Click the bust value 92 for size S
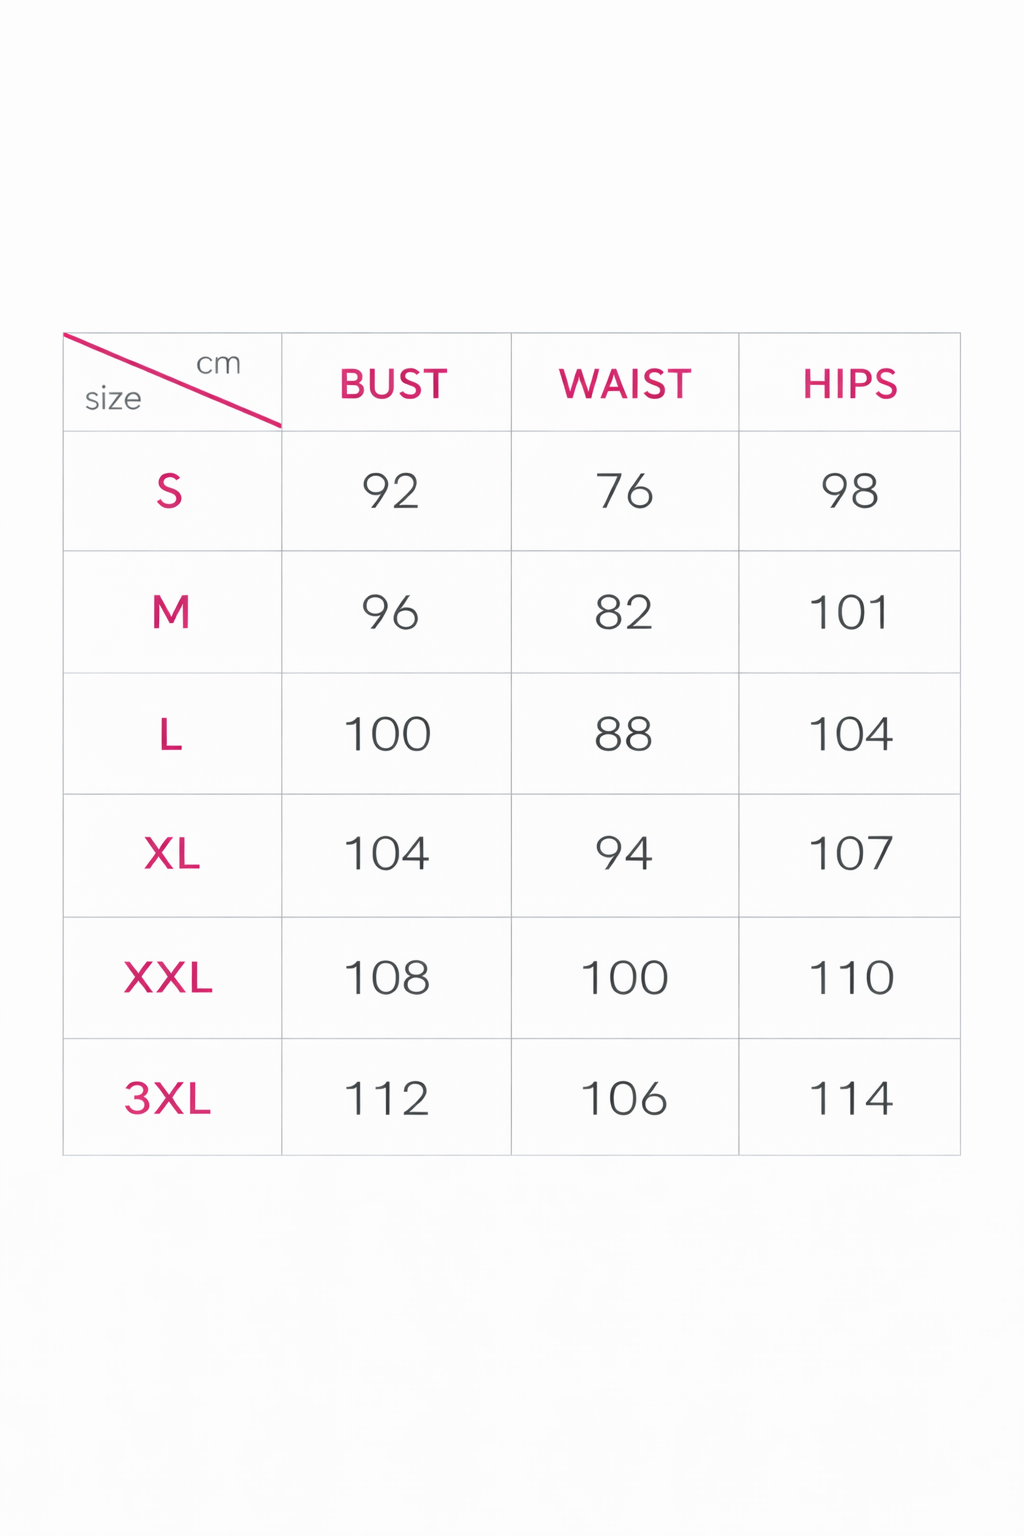1024x1536 pixels. click(390, 491)
